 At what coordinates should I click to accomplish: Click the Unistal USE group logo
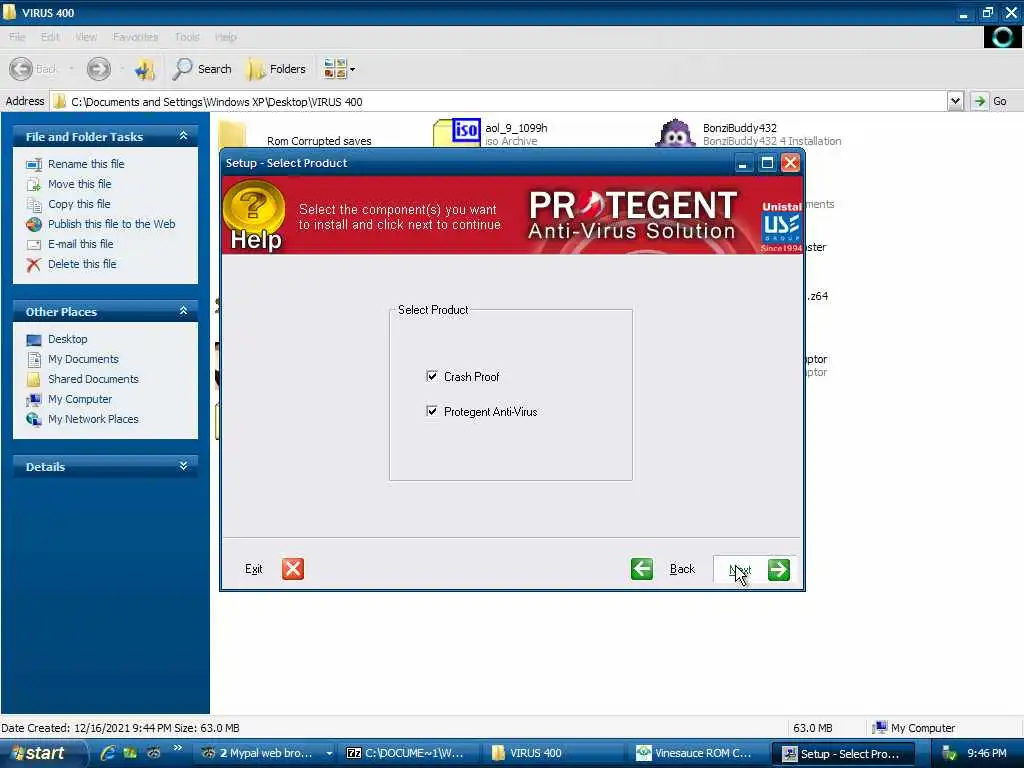pyautogui.click(x=781, y=227)
